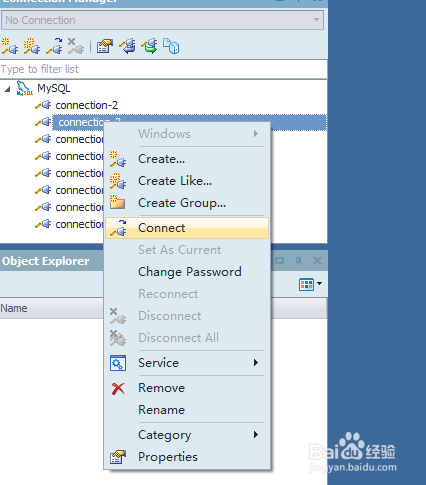Open the Windows submenu entry
Screen dimensions: 426x485
coord(187,134)
